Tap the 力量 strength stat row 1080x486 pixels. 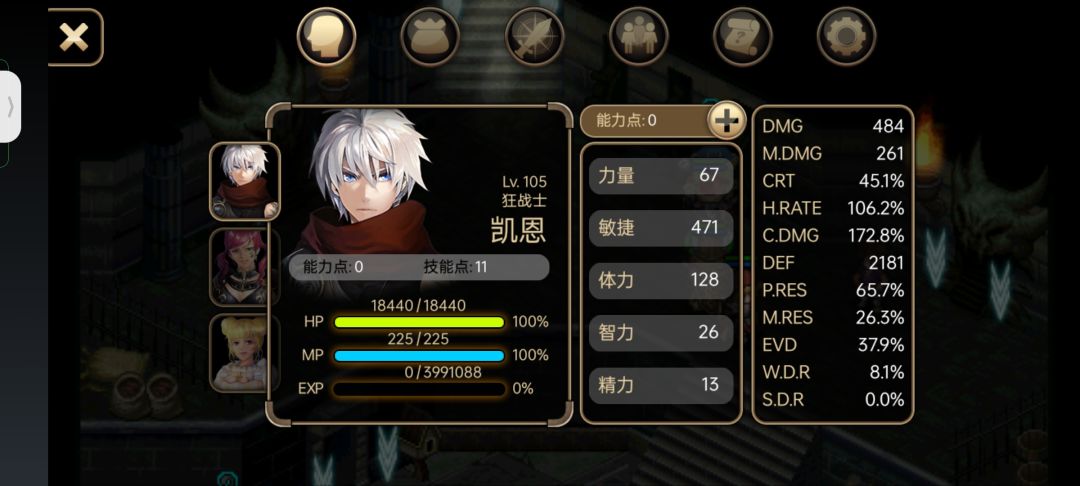click(661, 176)
